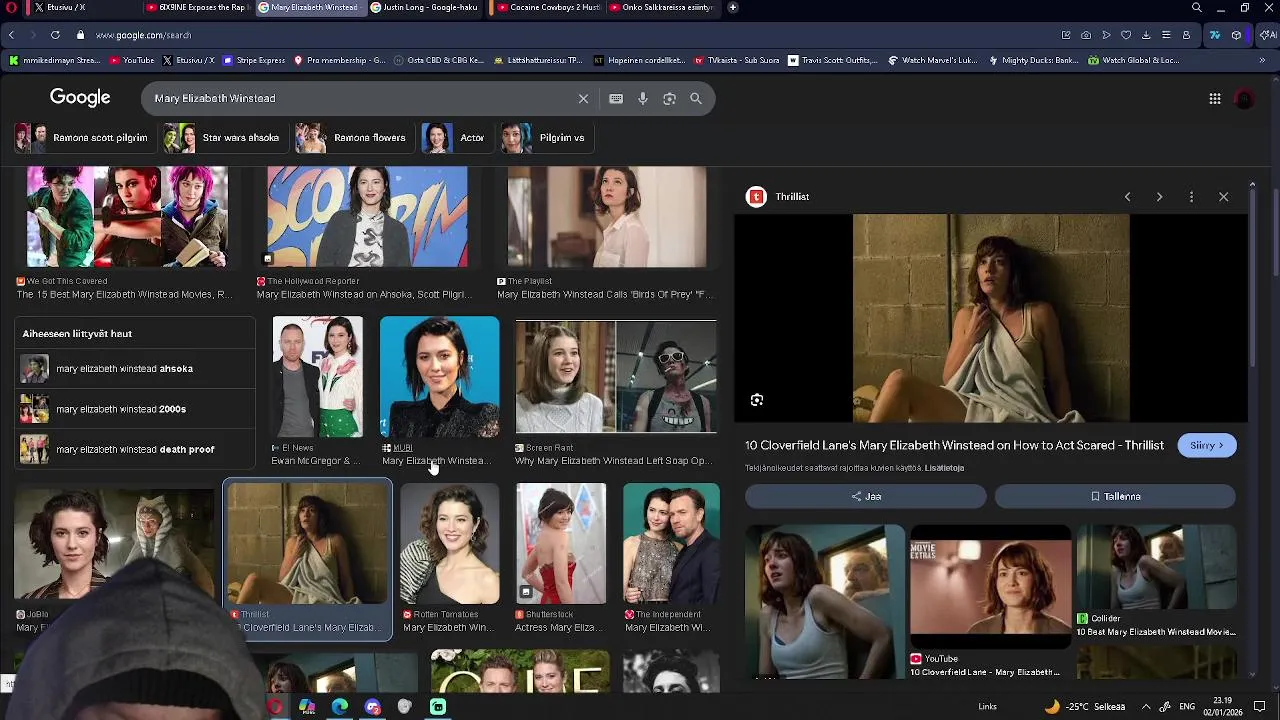Switch to Justin Long - Google-haku tab
This screenshot has height=720, width=1280.
(x=426, y=7)
